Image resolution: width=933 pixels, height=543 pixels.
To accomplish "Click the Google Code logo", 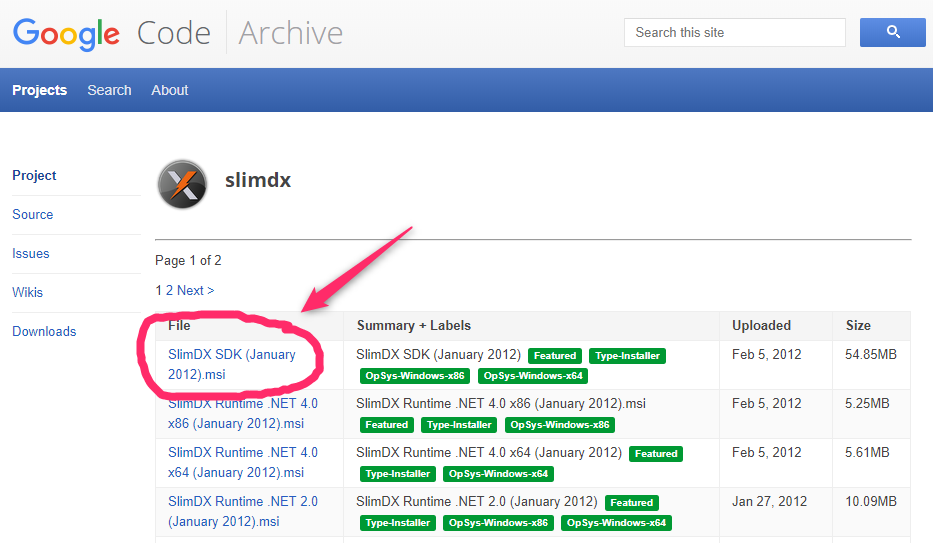I will [x=112, y=33].
